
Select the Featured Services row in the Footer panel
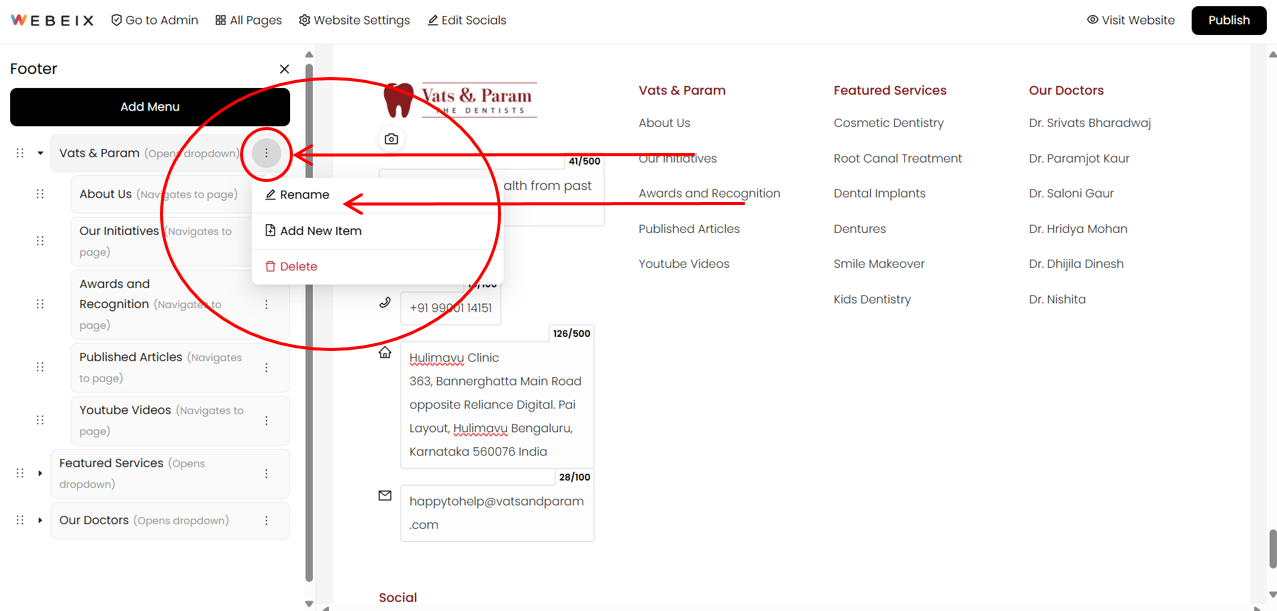(x=170, y=473)
